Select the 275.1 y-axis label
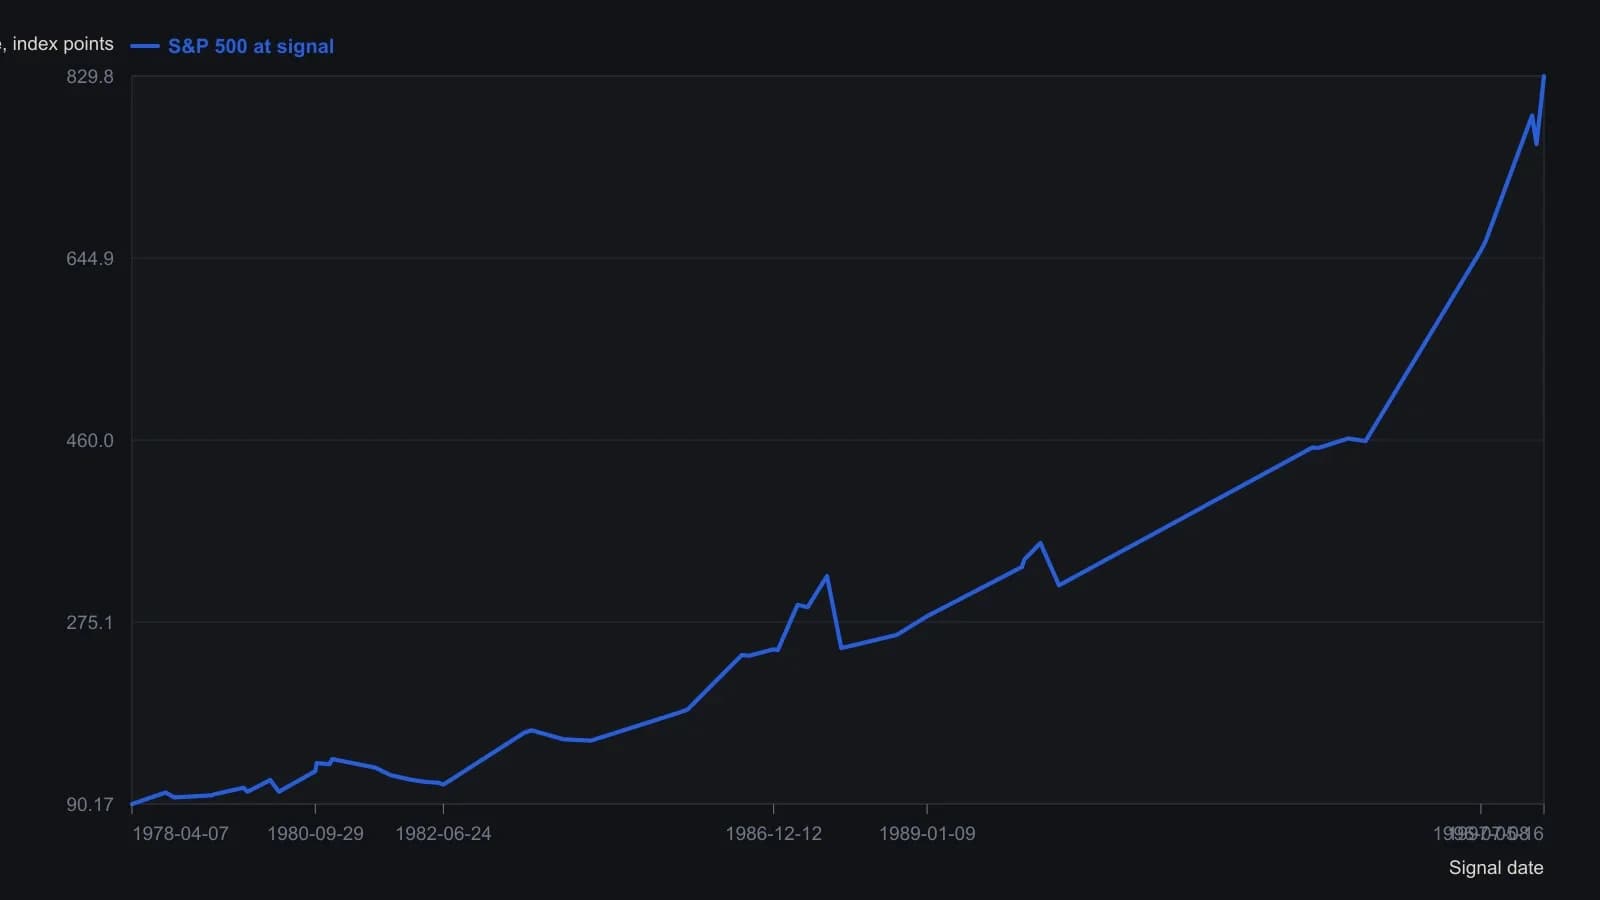Viewport: 1600px width, 900px height. tap(90, 623)
